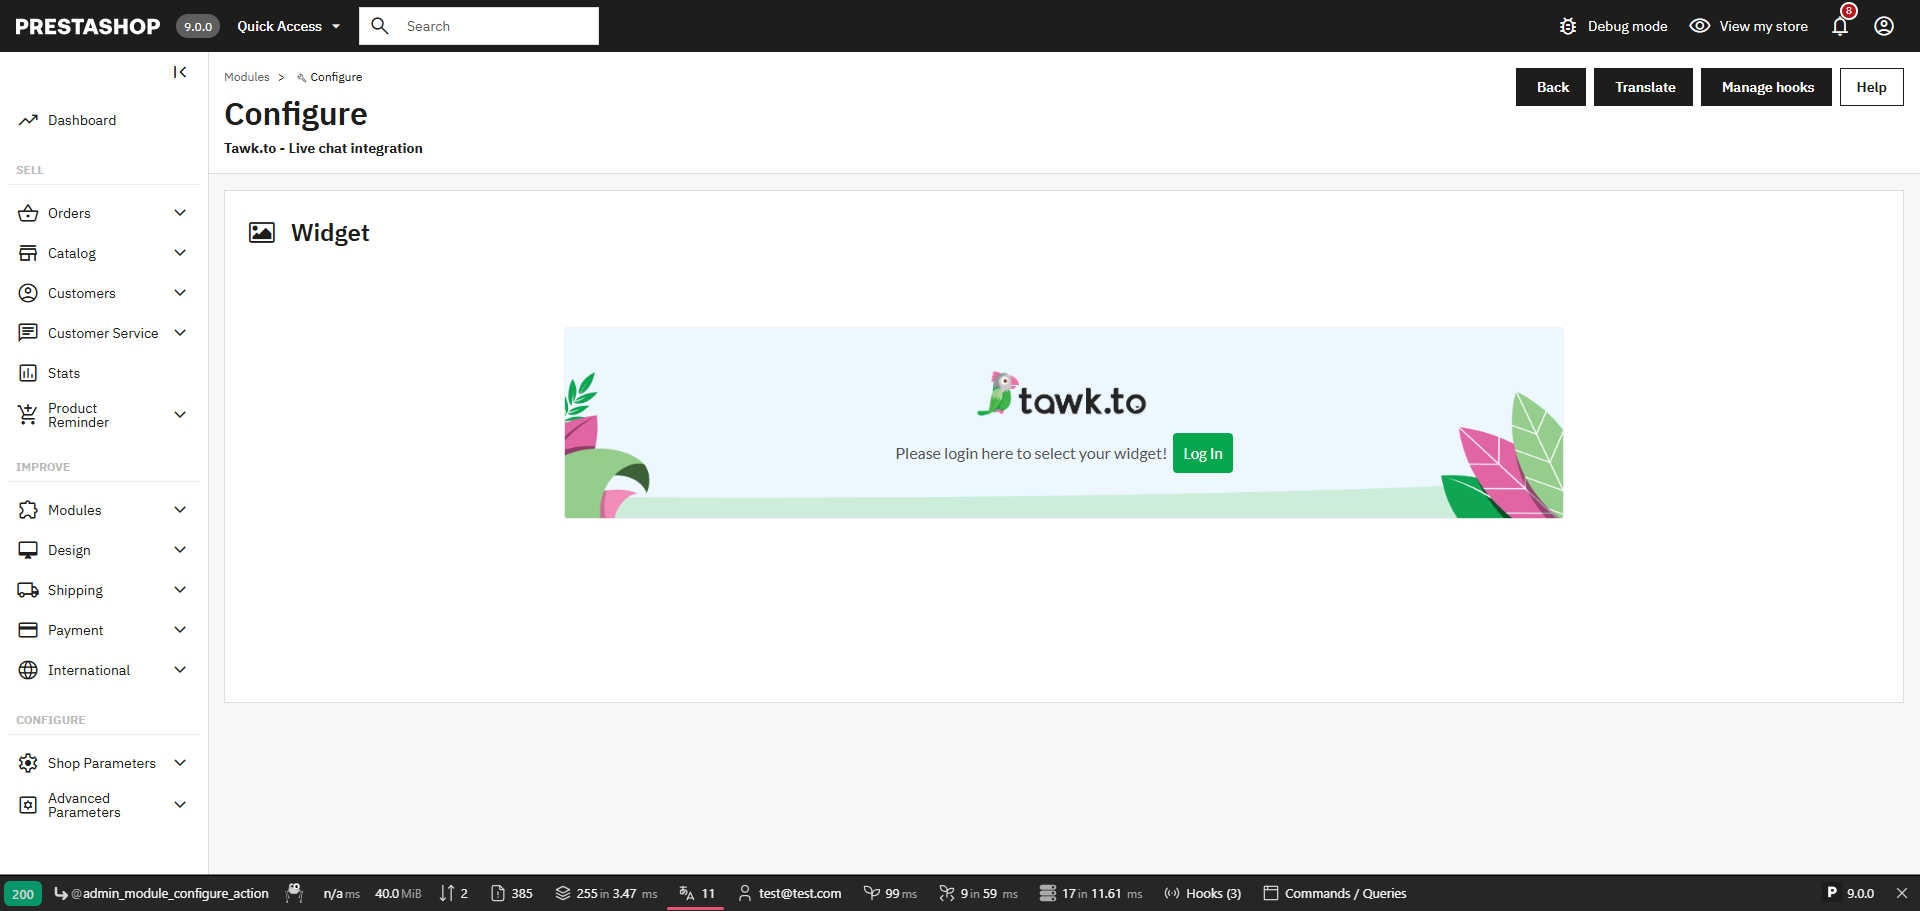Expand the International submenu
Viewport: 1920px width, 911px height.
point(180,670)
